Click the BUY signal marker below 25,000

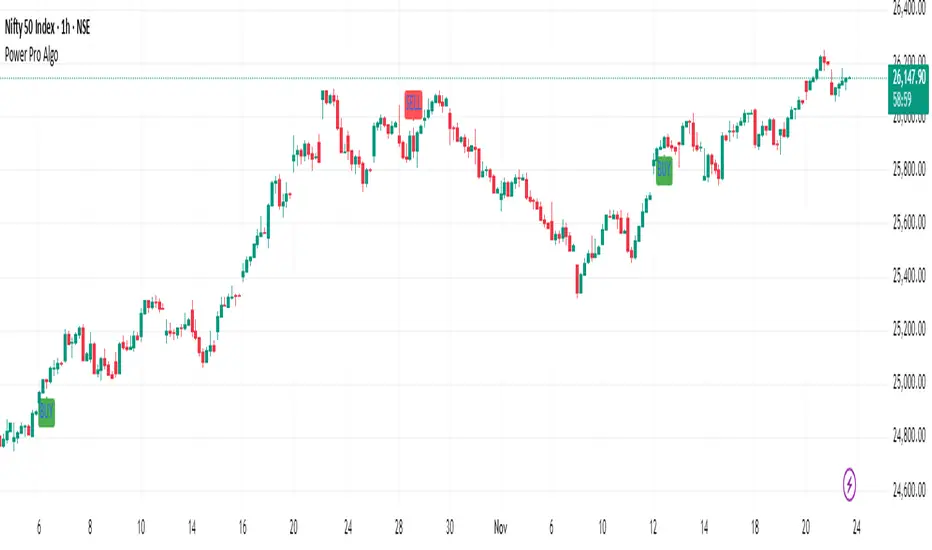coord(45,412)
